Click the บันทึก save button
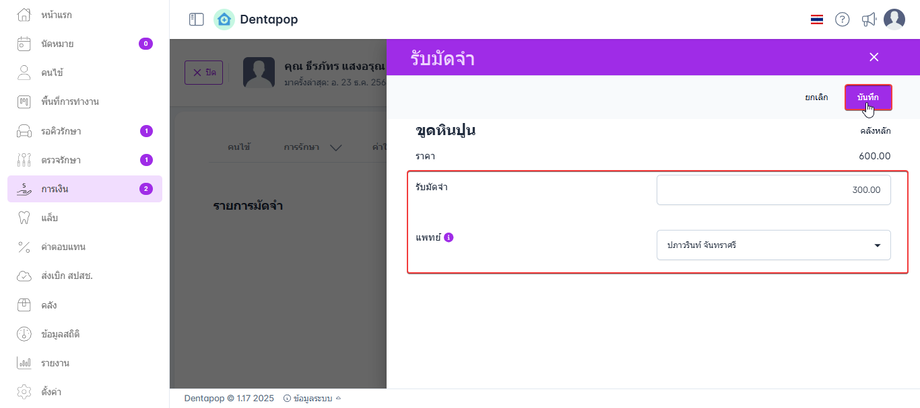Screen dimensions: 920x408 click(x=867, y=97)
